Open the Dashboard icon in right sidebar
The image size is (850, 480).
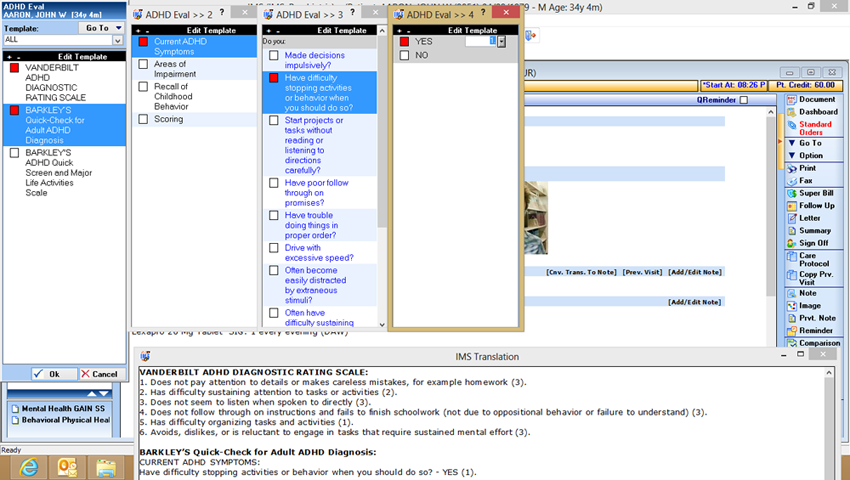coord(791,112)
